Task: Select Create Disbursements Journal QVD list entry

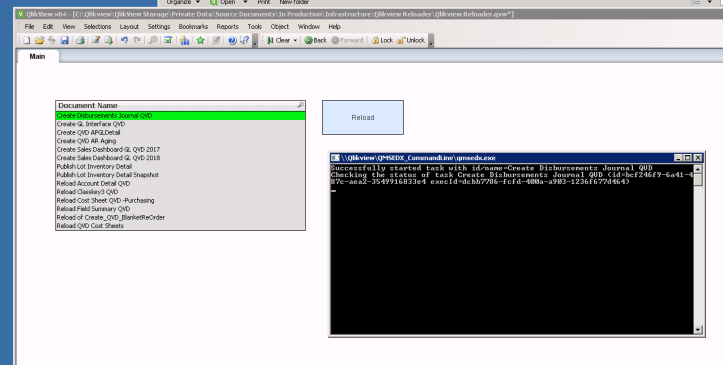Action: click(180, 116)
